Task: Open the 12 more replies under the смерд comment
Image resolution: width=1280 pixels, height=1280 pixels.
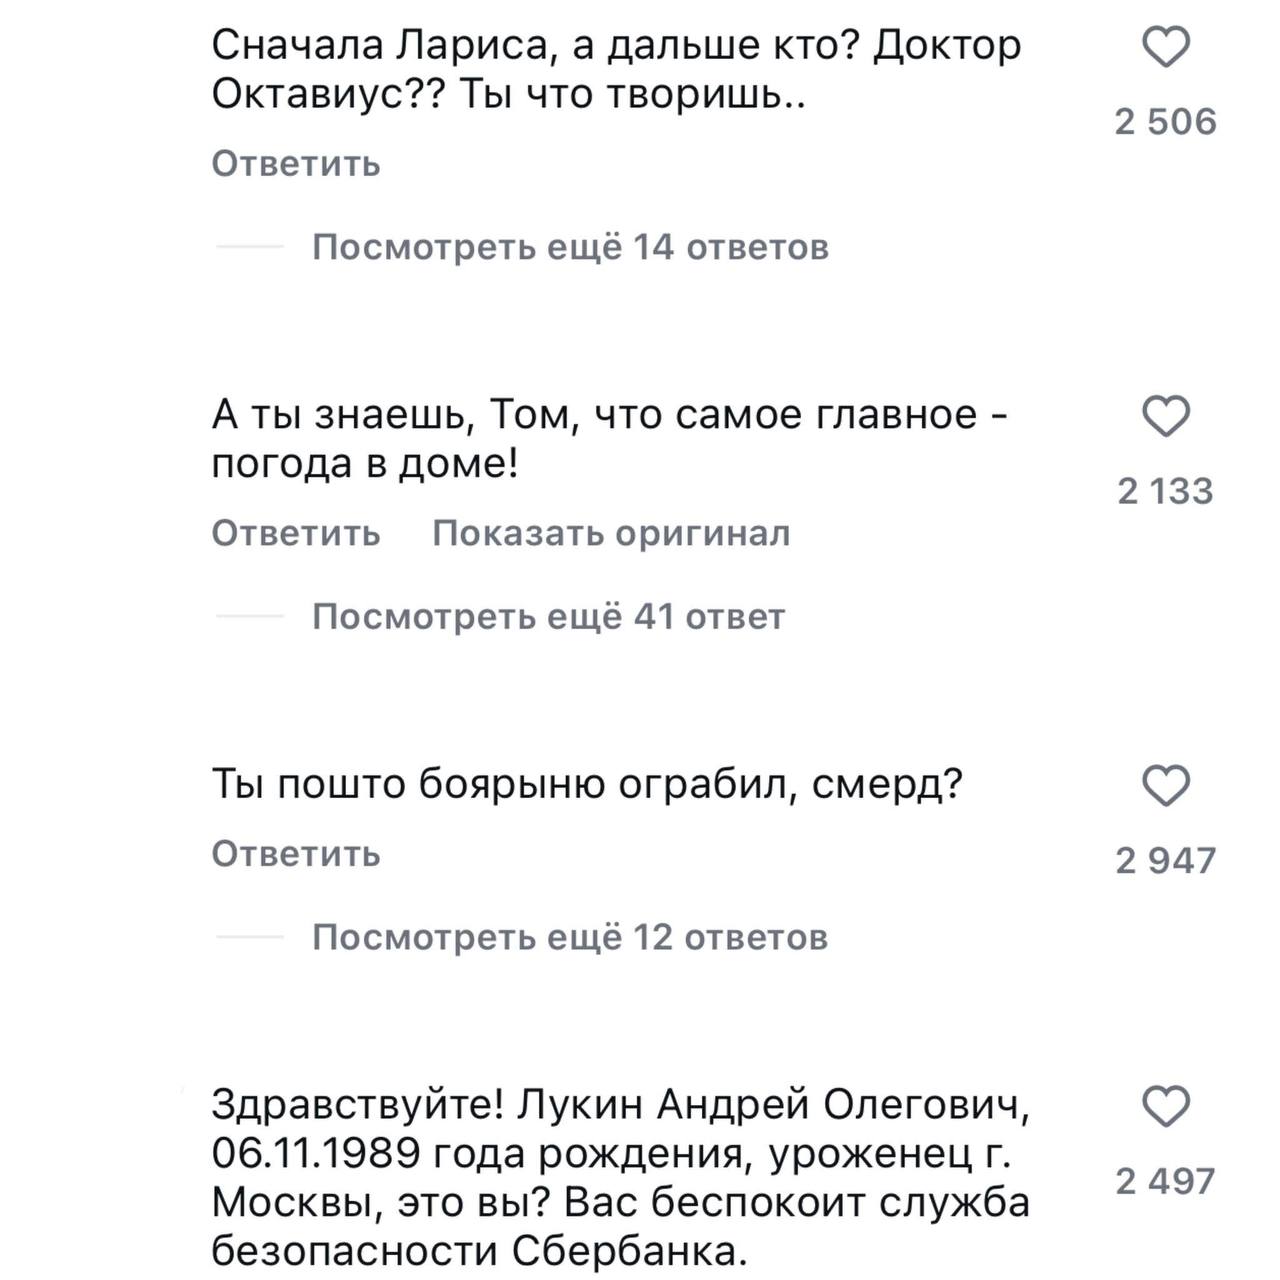Action: (570, 938)
